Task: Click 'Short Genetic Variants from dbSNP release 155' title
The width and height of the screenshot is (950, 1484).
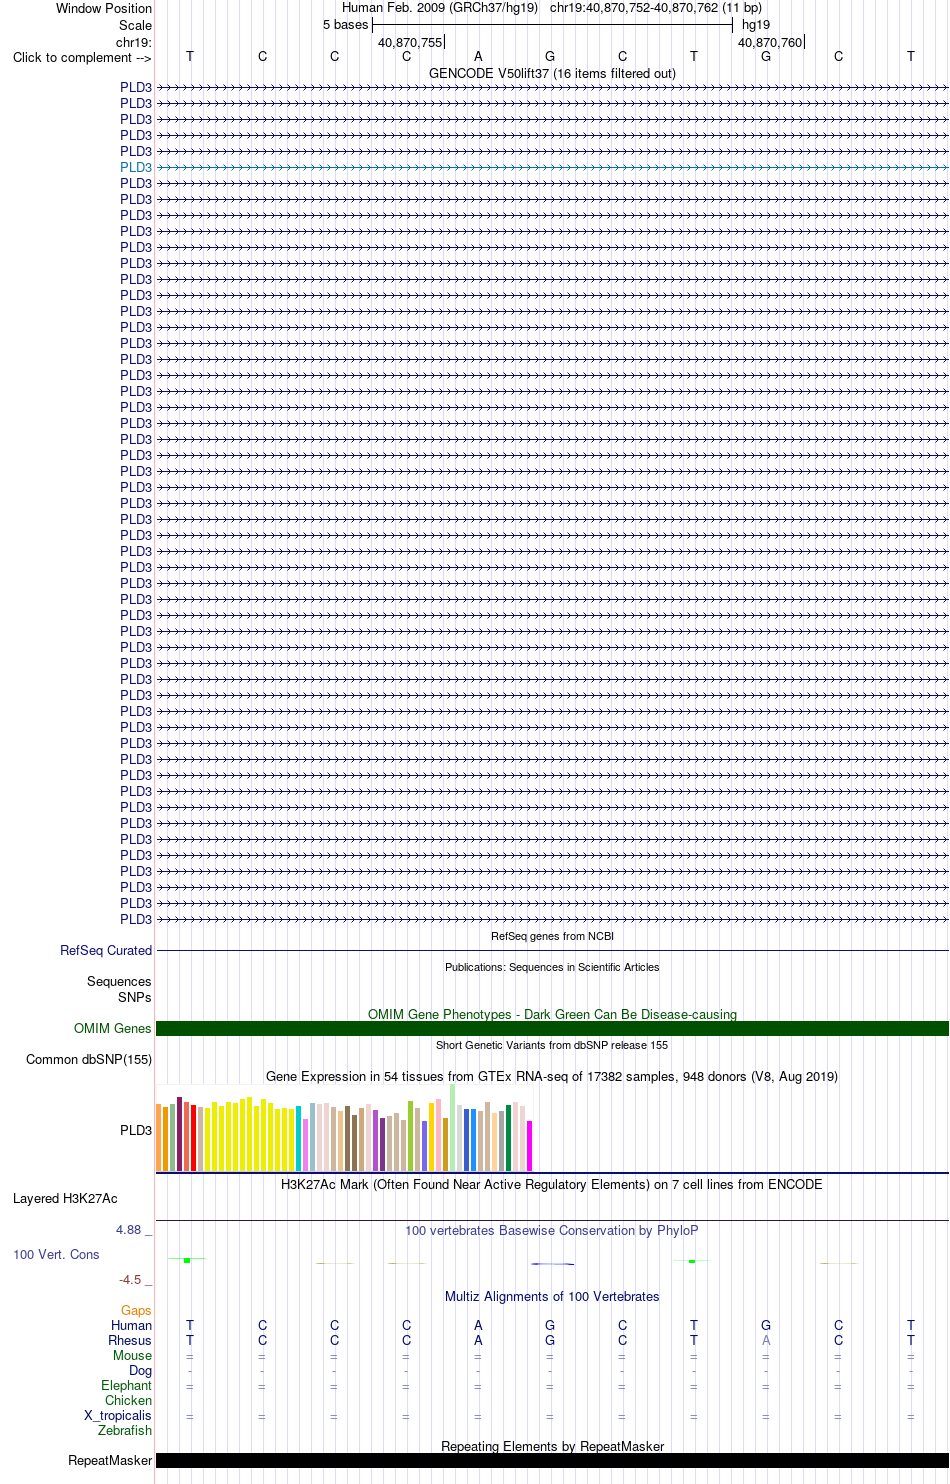Action: [x=552, y=1045]
